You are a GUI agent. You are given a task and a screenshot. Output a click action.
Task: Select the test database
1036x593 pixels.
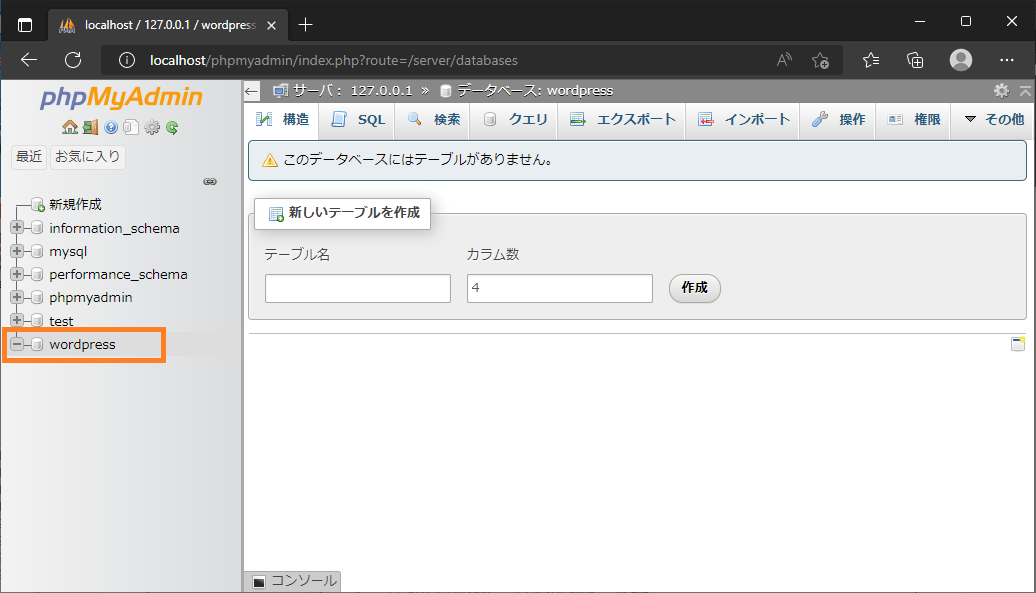(x=61, y=321)
